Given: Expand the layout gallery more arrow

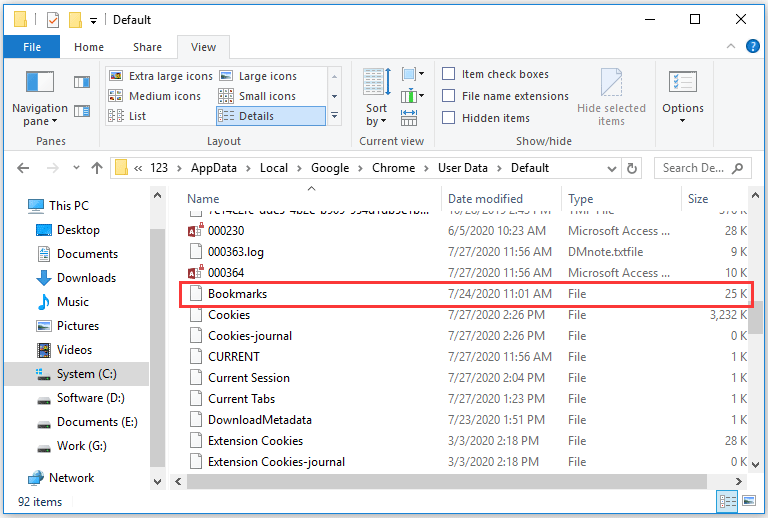Looking at the screenshot, I should pyautogui.click(x=335, y=116).
